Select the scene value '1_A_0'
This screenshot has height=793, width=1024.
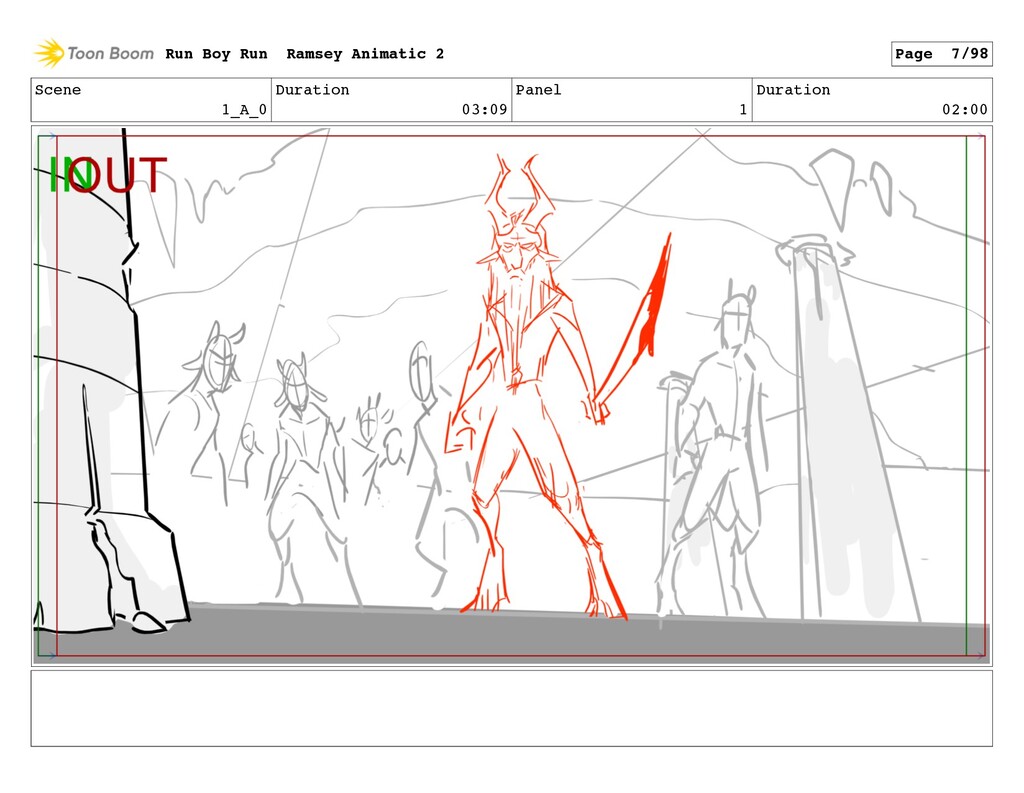(x=244, y=109)
